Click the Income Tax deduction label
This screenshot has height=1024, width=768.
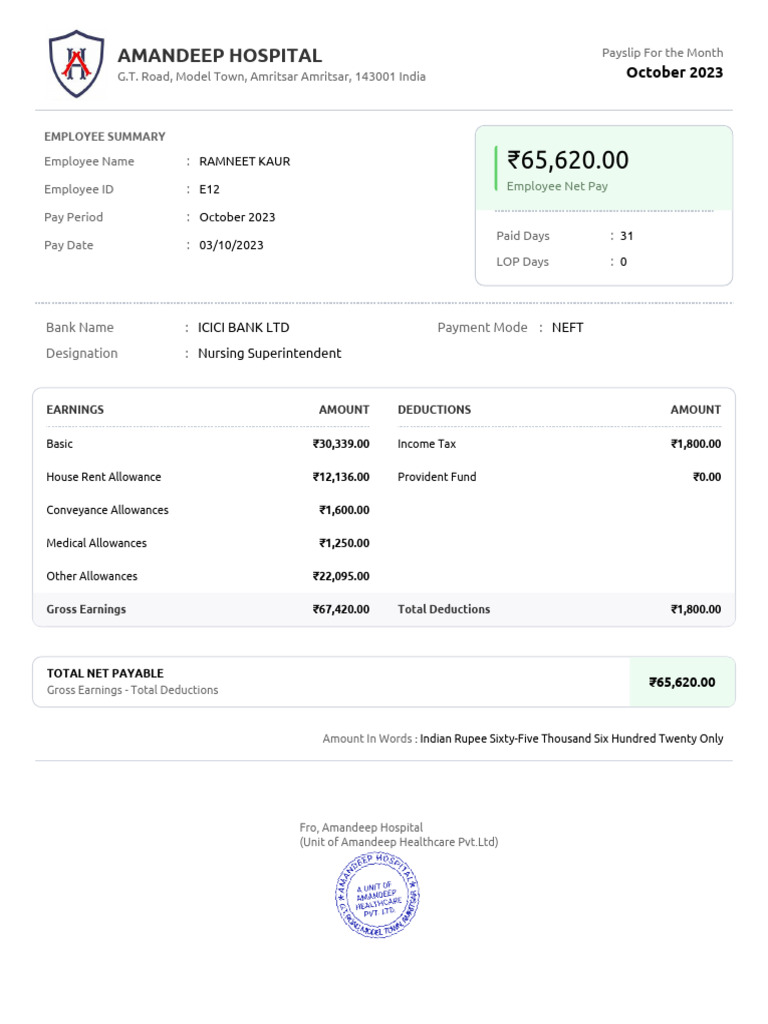(x=426, y=444)
